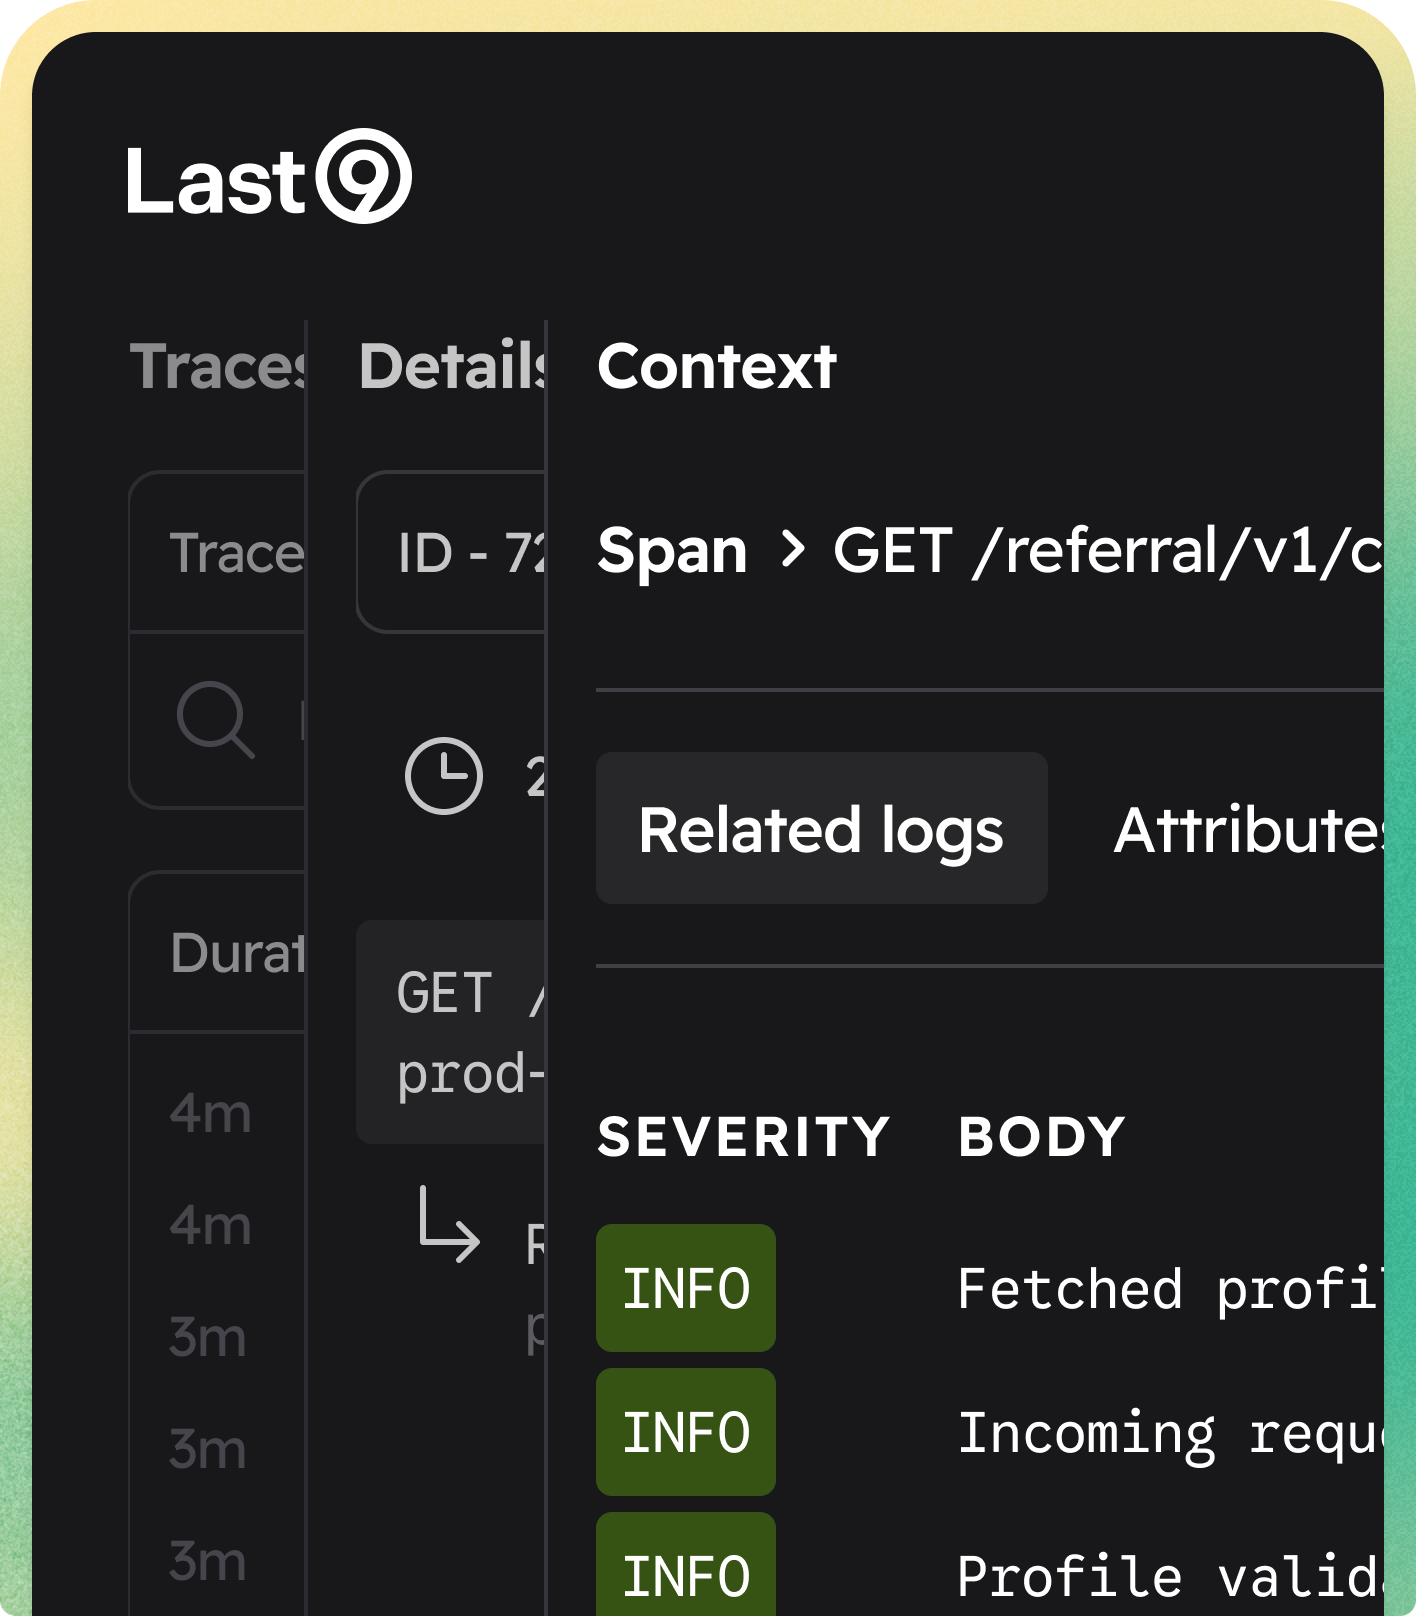Sort traces by Duration column header
1416x1616 pixels.
click(x=237, y=953)
